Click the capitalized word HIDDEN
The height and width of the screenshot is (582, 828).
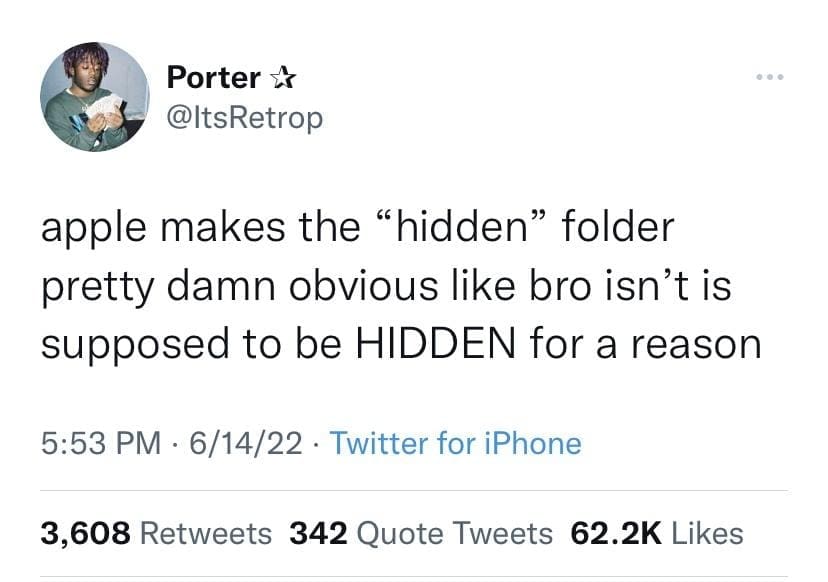[435, 344]
